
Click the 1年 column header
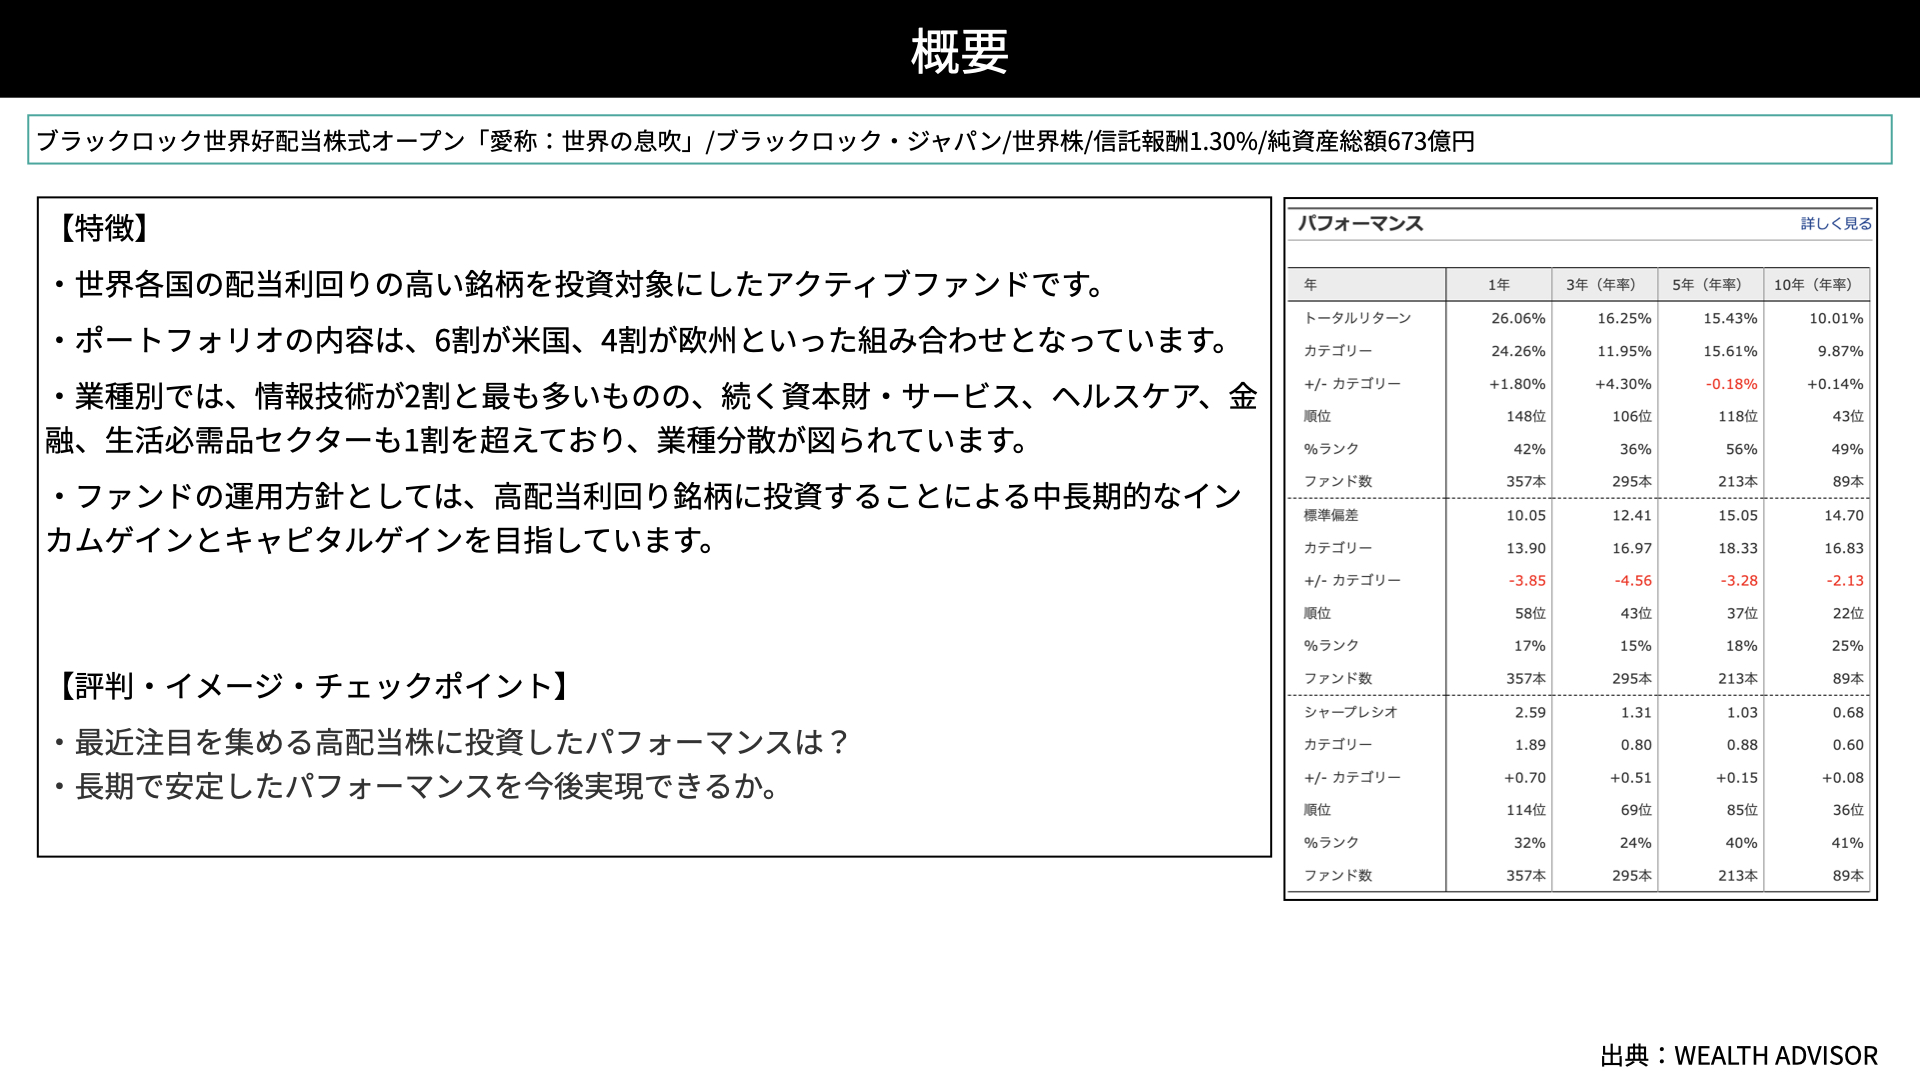pyautogui.click(x=1498, y=285)
